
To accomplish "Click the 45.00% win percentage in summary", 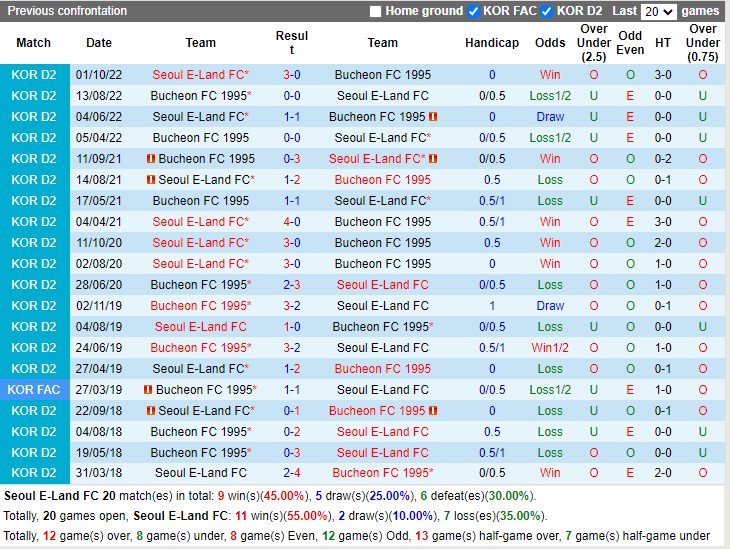I will coord(284,496).
